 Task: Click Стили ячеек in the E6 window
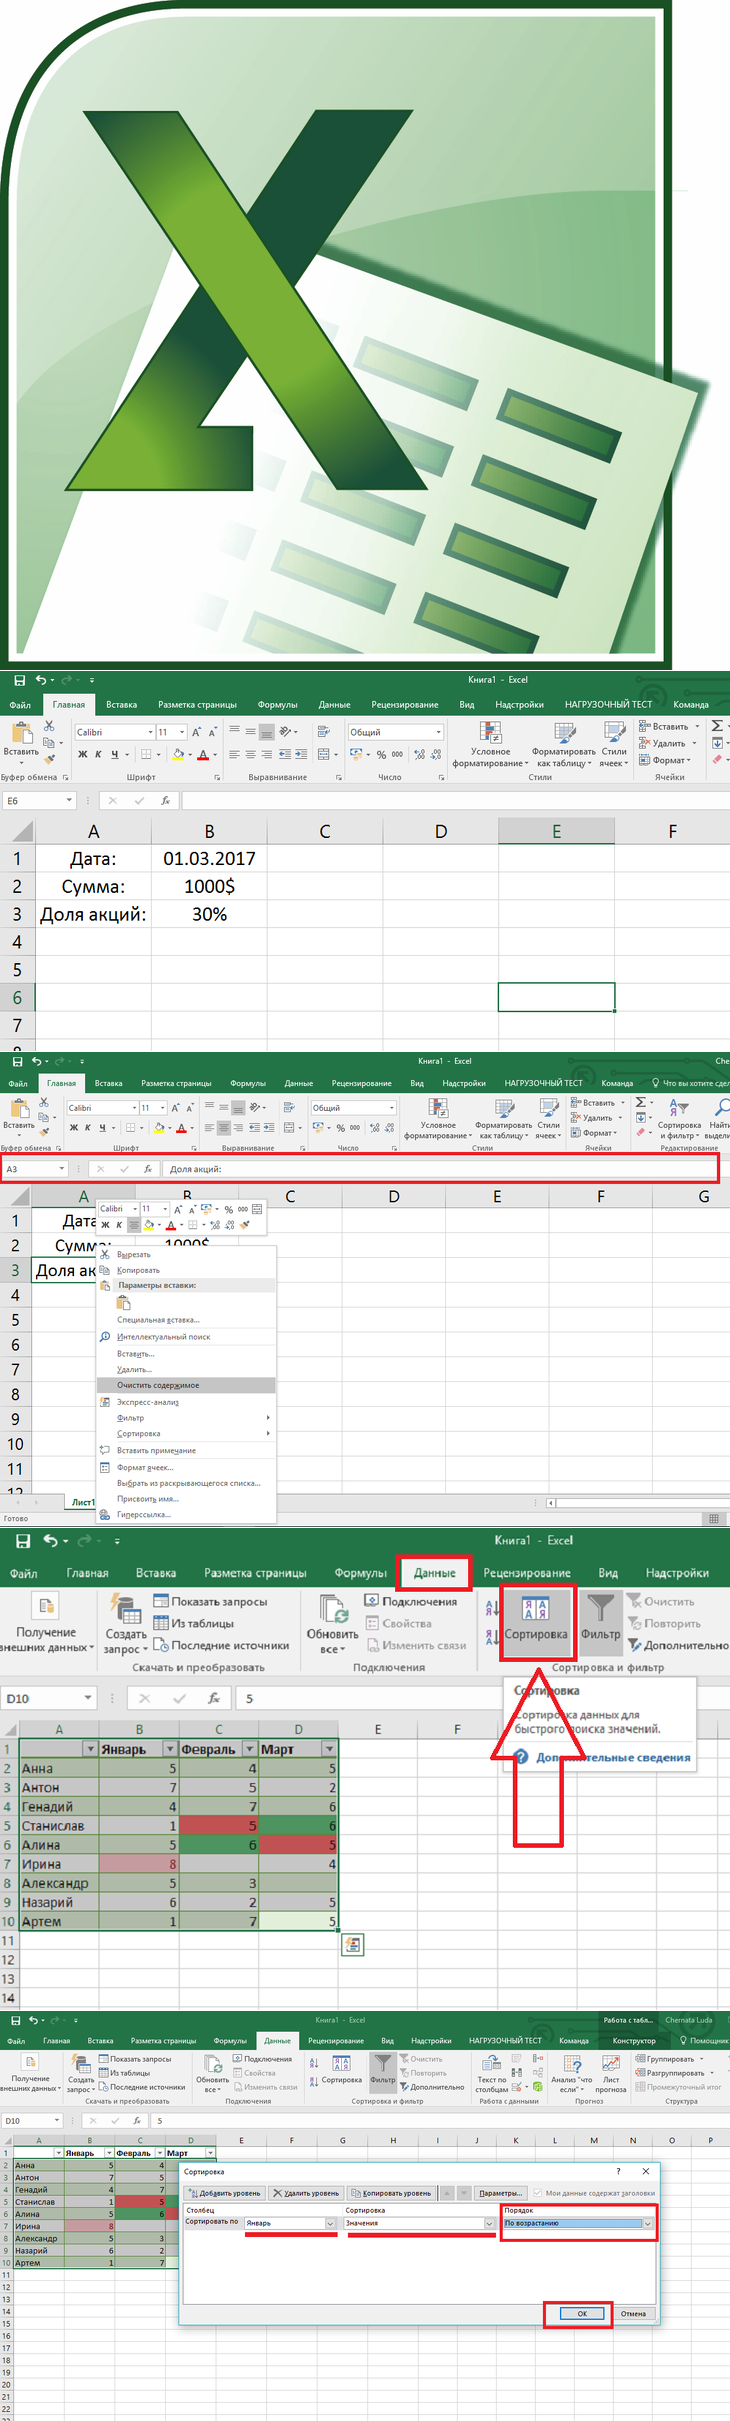pos(614,744)
